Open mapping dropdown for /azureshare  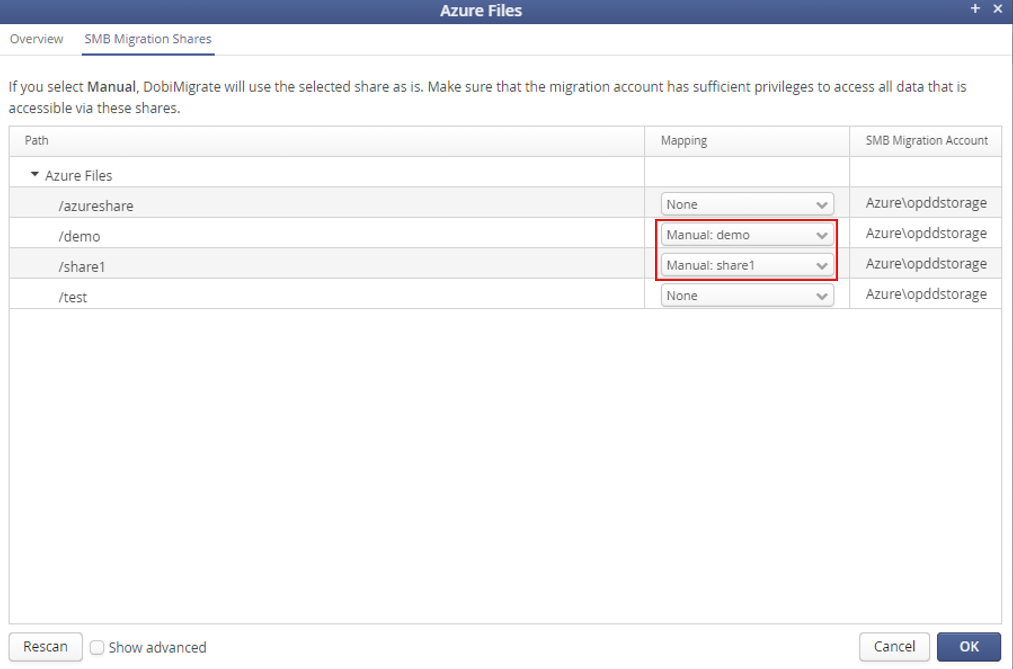747,204
